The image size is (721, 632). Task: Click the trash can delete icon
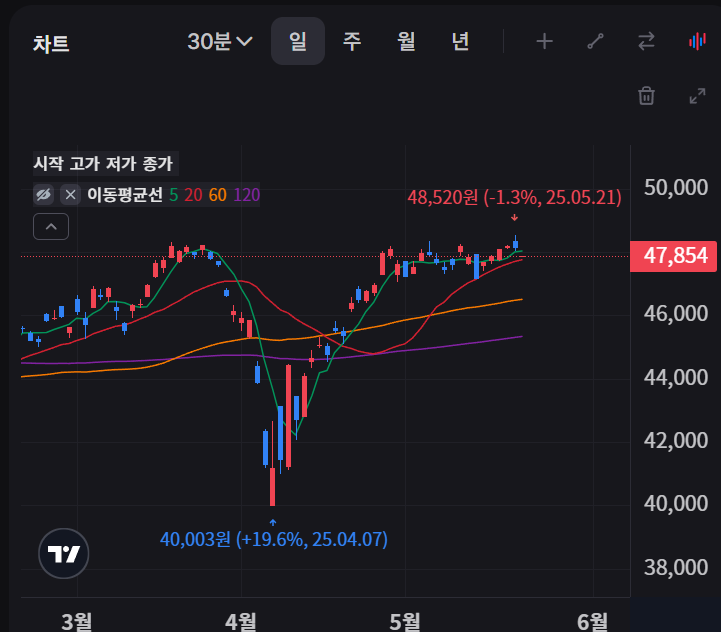647,96
